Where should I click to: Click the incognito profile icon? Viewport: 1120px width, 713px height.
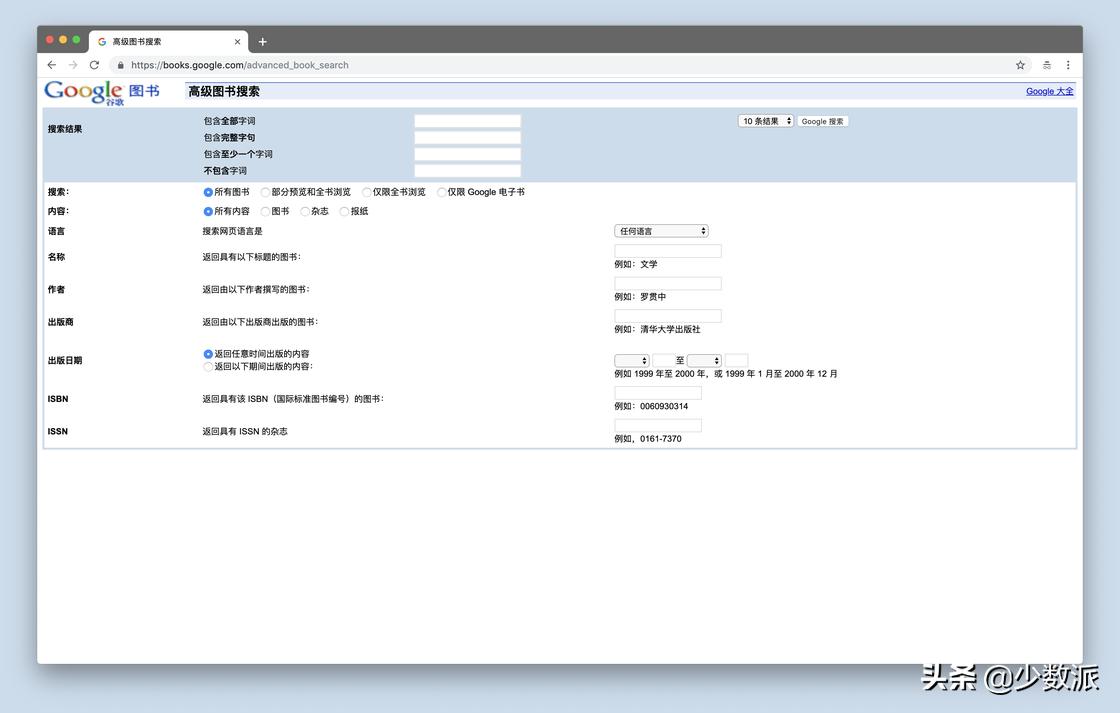pyautogui.click(x=1047, y=65)
